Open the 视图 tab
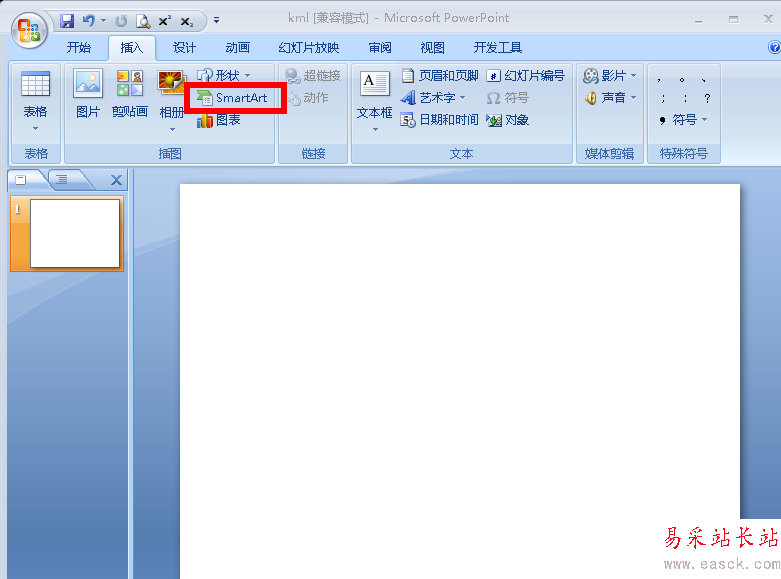Image resolution: width=781 pixels, height=579 pixels. click(432, 48)
